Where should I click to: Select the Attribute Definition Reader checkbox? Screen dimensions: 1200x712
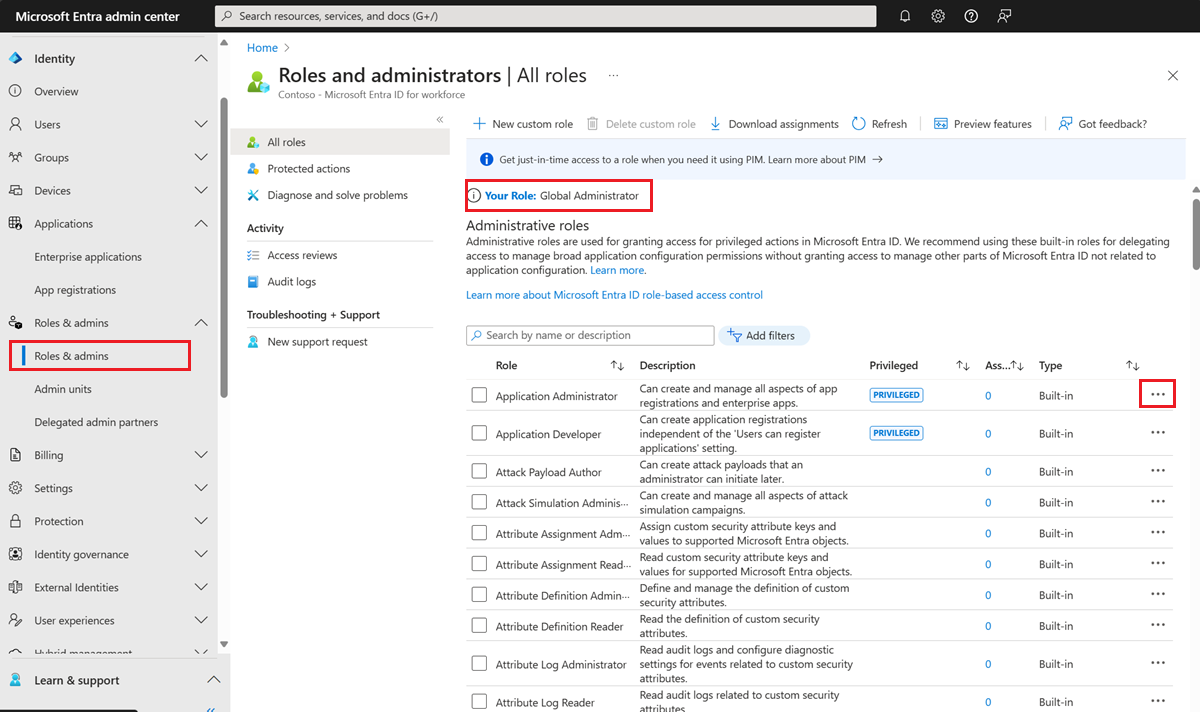(479, 626)
